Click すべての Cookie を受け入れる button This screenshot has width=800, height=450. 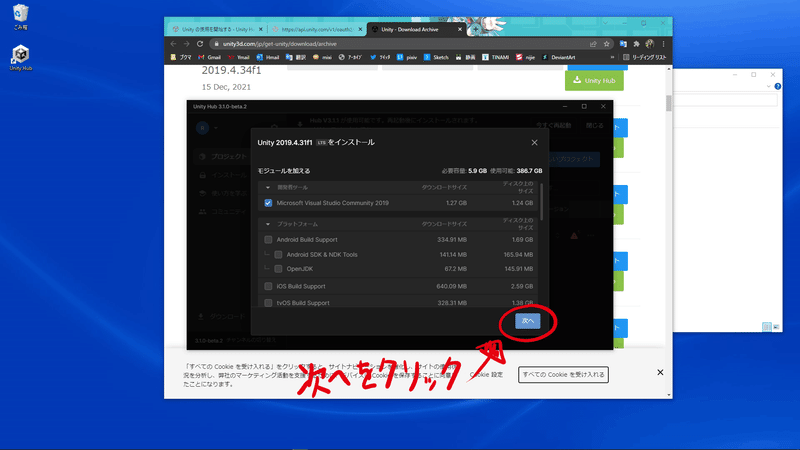[563, 374]
